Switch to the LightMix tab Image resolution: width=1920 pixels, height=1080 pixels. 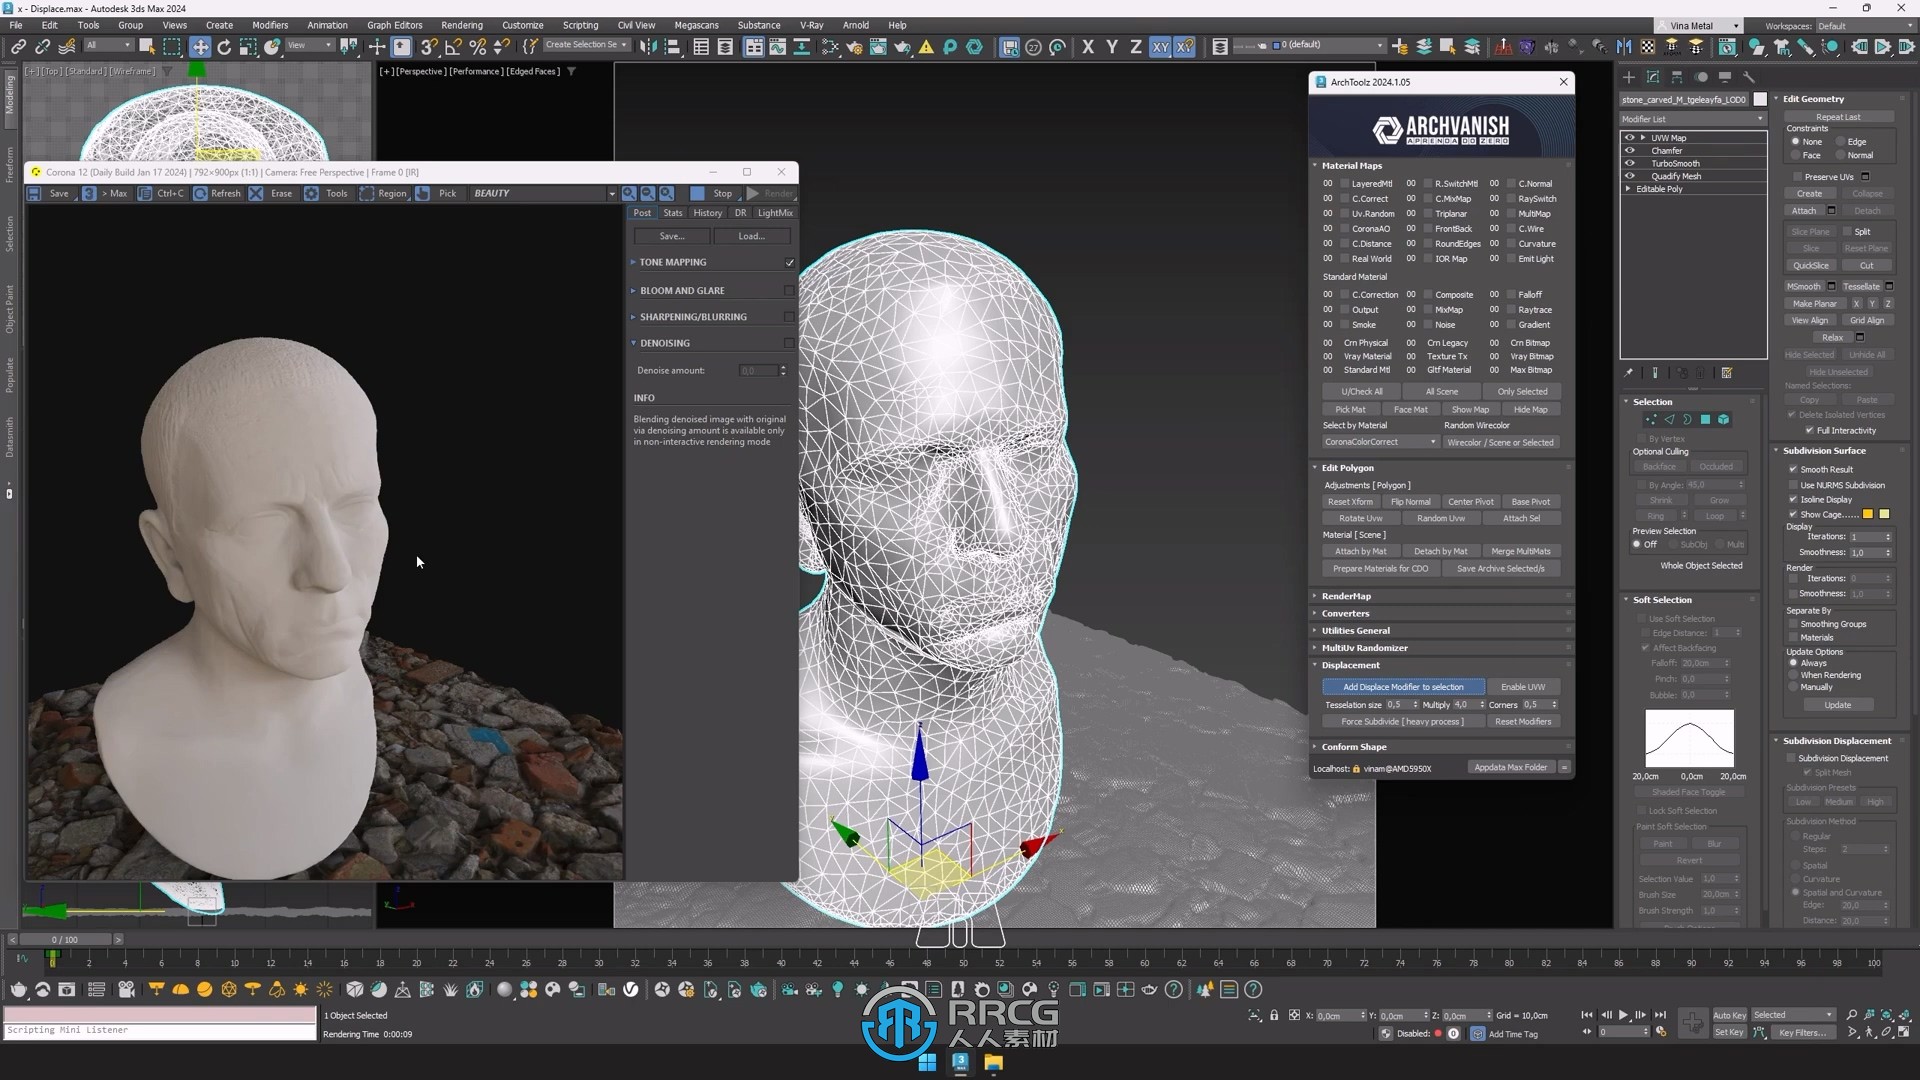(775, 213)
